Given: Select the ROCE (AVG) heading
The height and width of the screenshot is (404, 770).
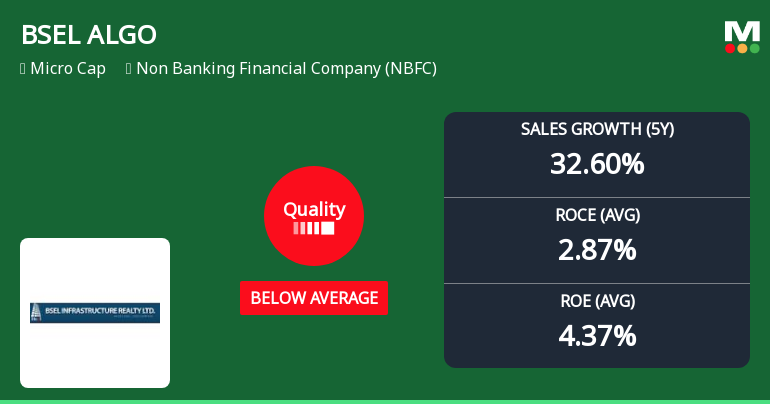Looking at the screenshot, I should tap(597, 215).
